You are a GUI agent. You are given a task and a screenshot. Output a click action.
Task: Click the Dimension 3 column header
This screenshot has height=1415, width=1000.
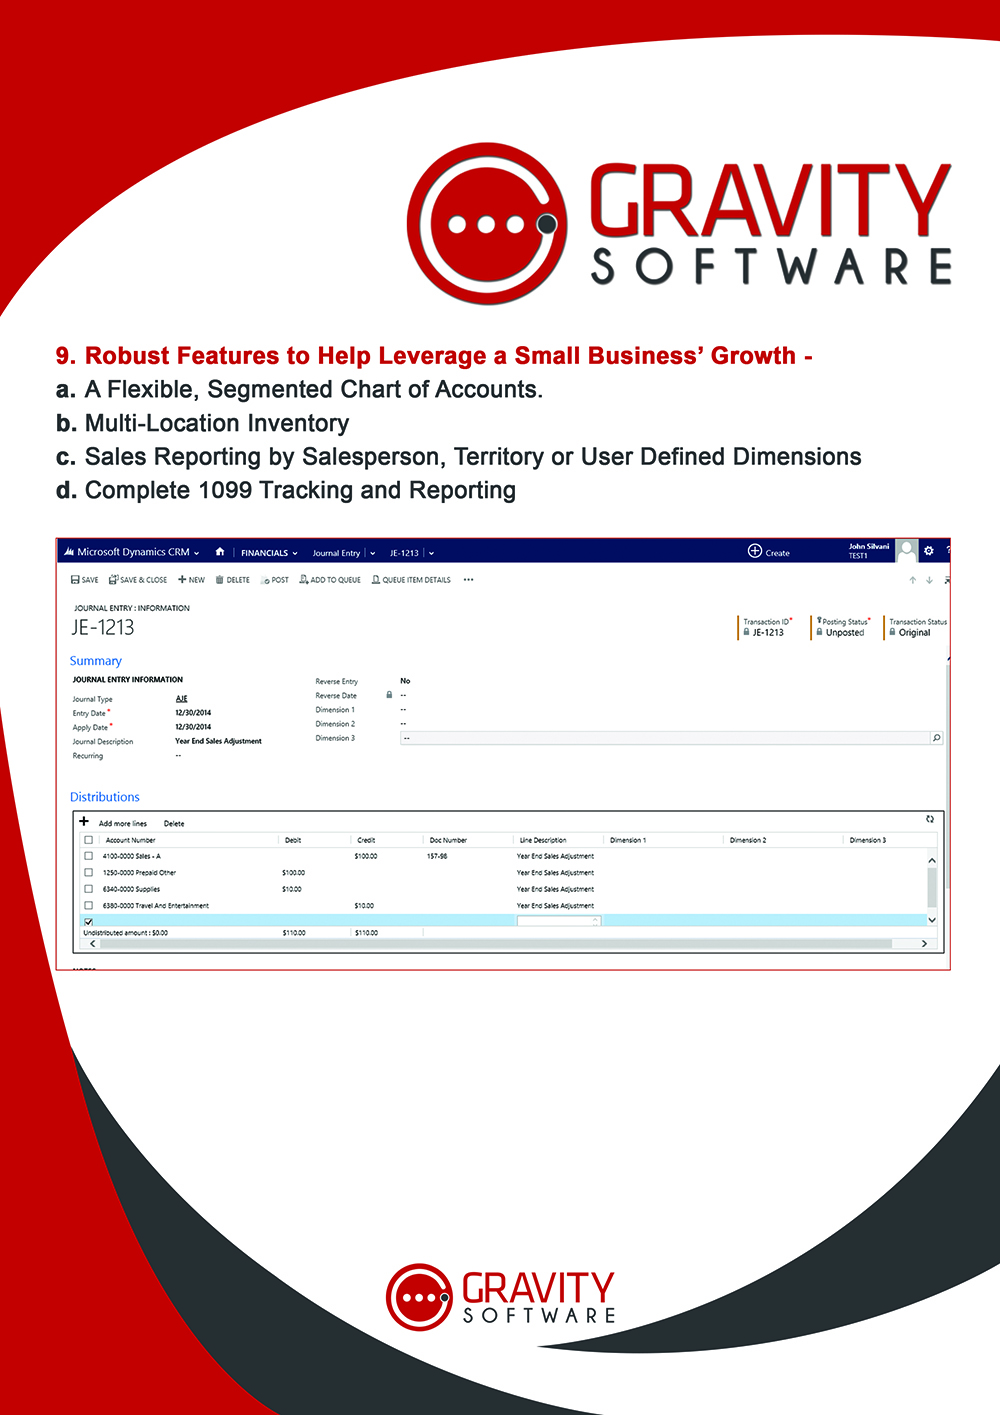868,840
